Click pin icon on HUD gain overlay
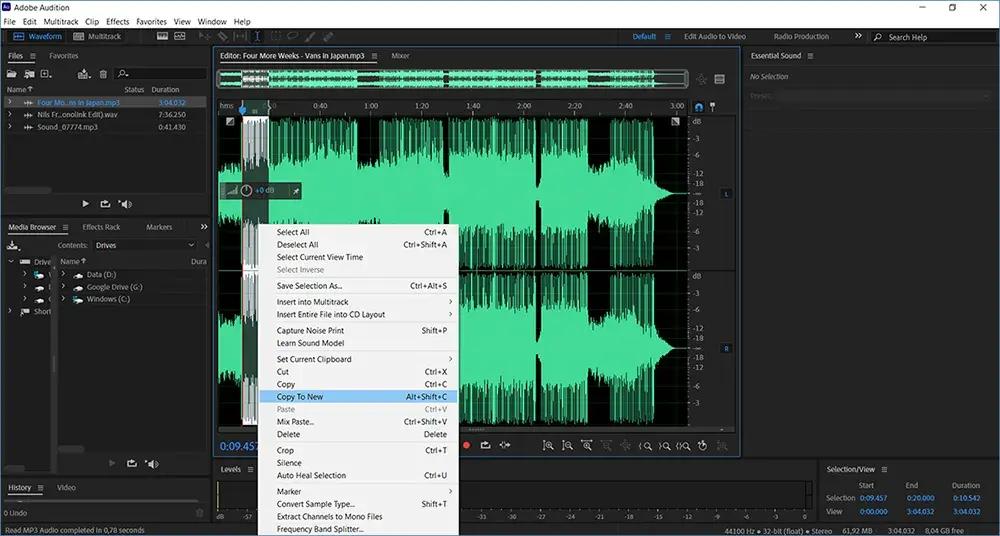Viewport: 1000px width, 536px height. (295, 190)
